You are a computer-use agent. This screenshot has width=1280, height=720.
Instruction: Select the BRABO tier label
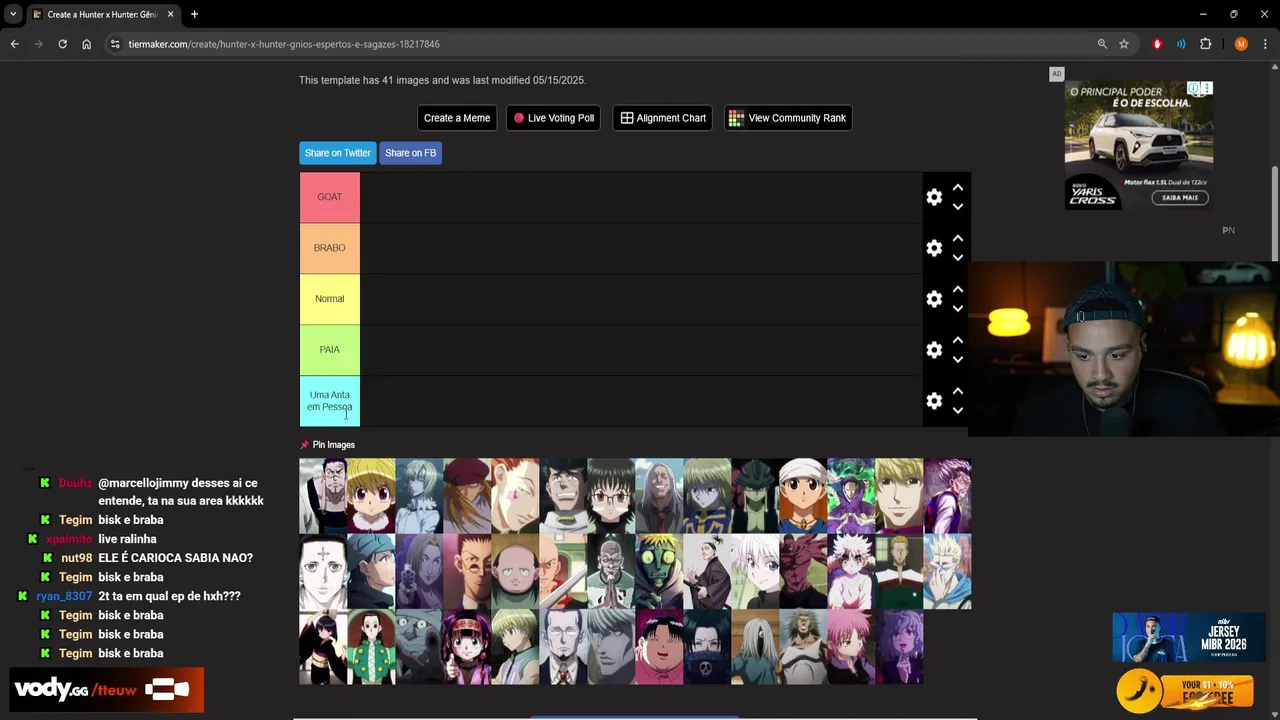tap(330, 248)
